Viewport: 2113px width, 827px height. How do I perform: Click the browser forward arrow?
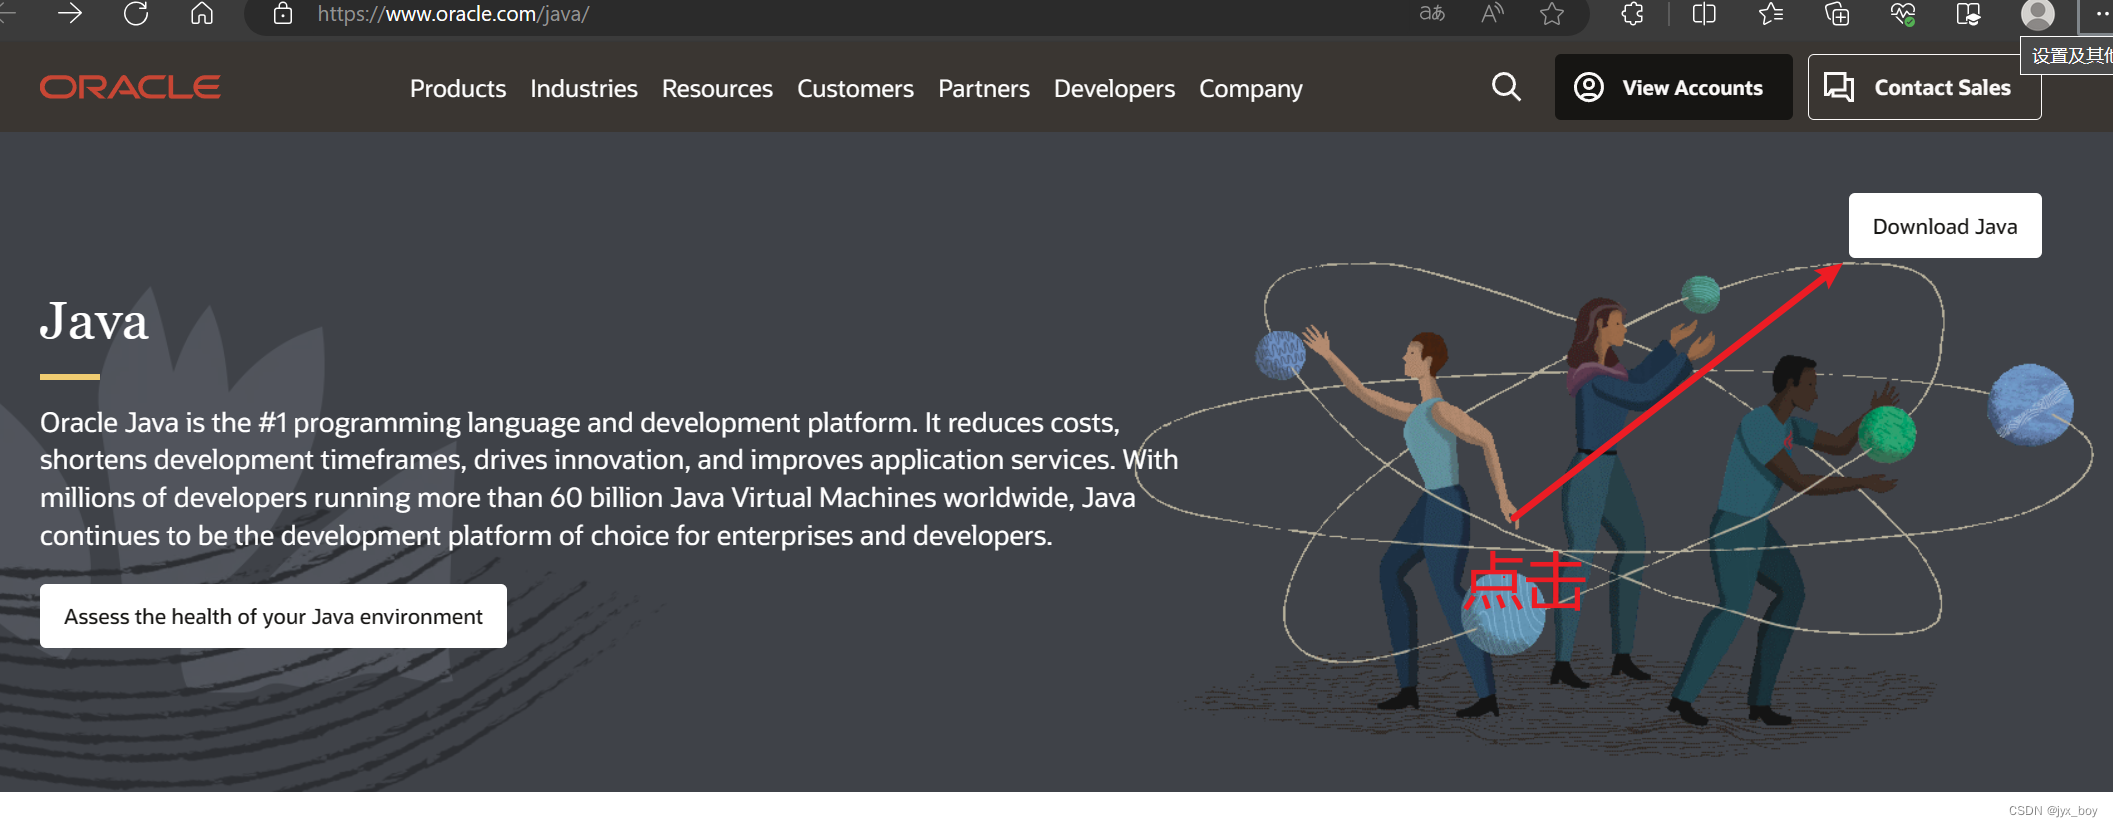(70, 13)
